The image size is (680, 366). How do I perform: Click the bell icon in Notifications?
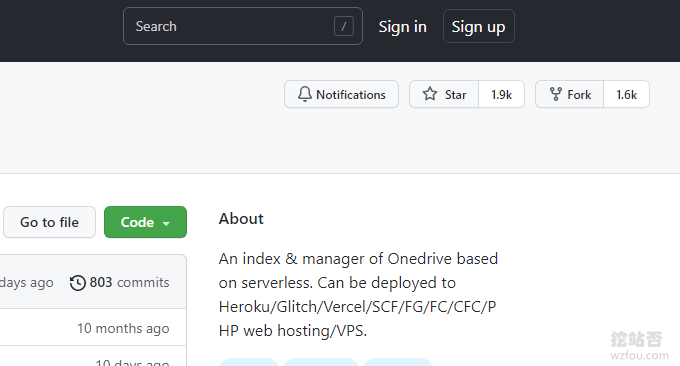[x=304, y=94]
